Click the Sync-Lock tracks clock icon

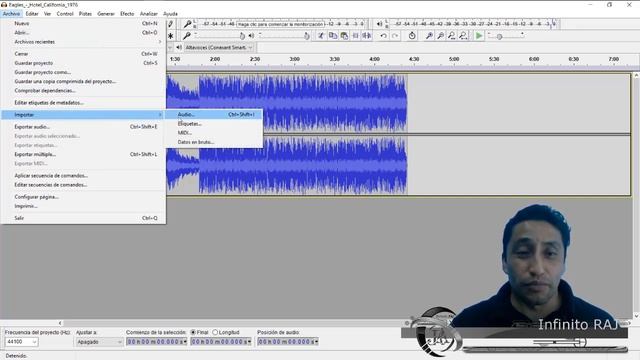click(x=412, y=36)
